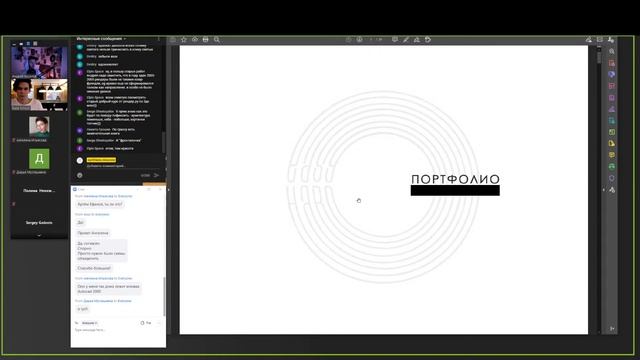Switch video panel to grid view icon
This screenshot has height=360, width=640.
35,43
